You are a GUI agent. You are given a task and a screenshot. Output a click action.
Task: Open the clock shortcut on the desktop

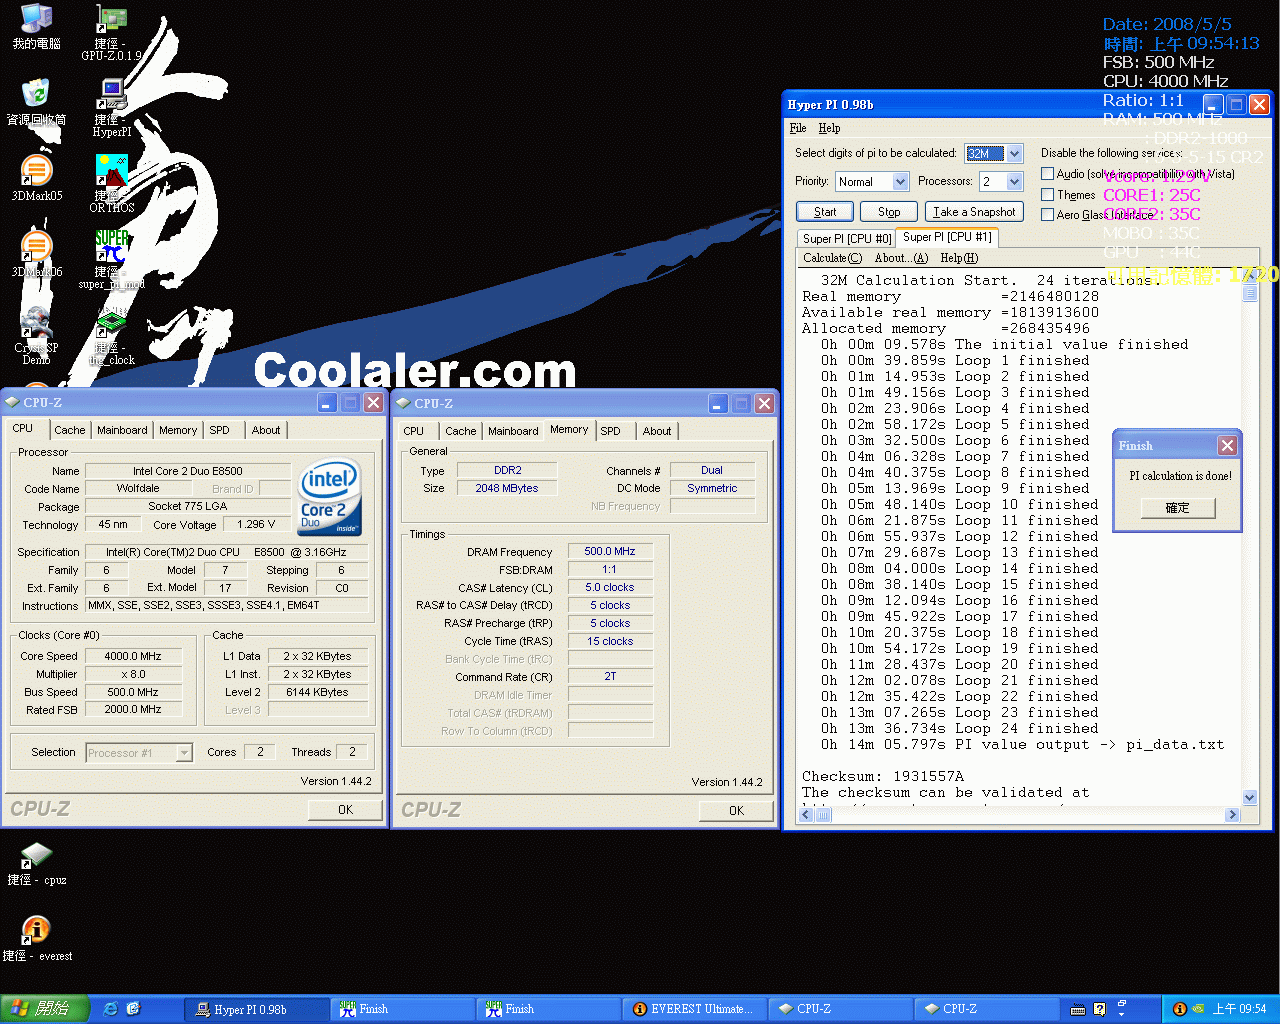click(111, 336)
